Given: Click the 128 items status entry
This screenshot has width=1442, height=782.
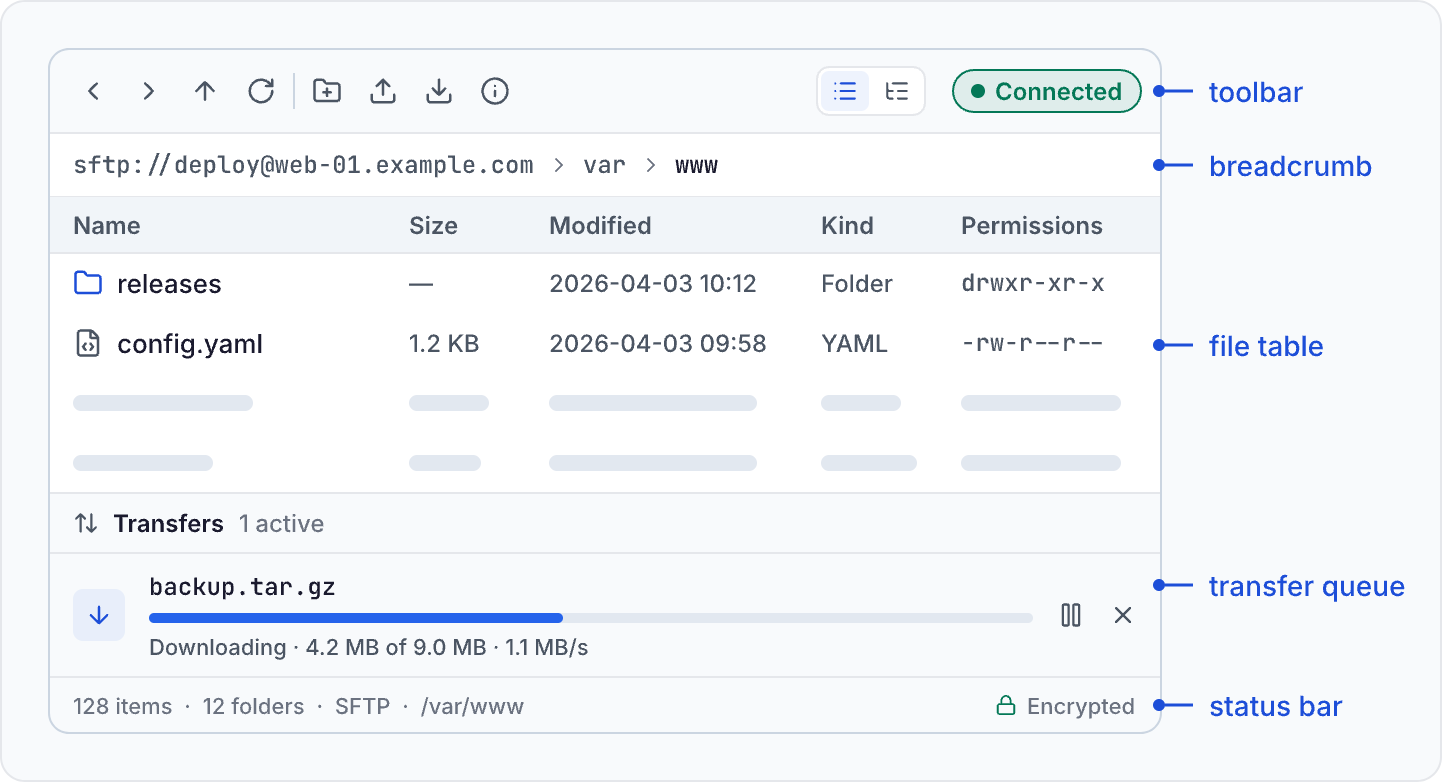Looking at the screenshot, I should coord(122,707).
